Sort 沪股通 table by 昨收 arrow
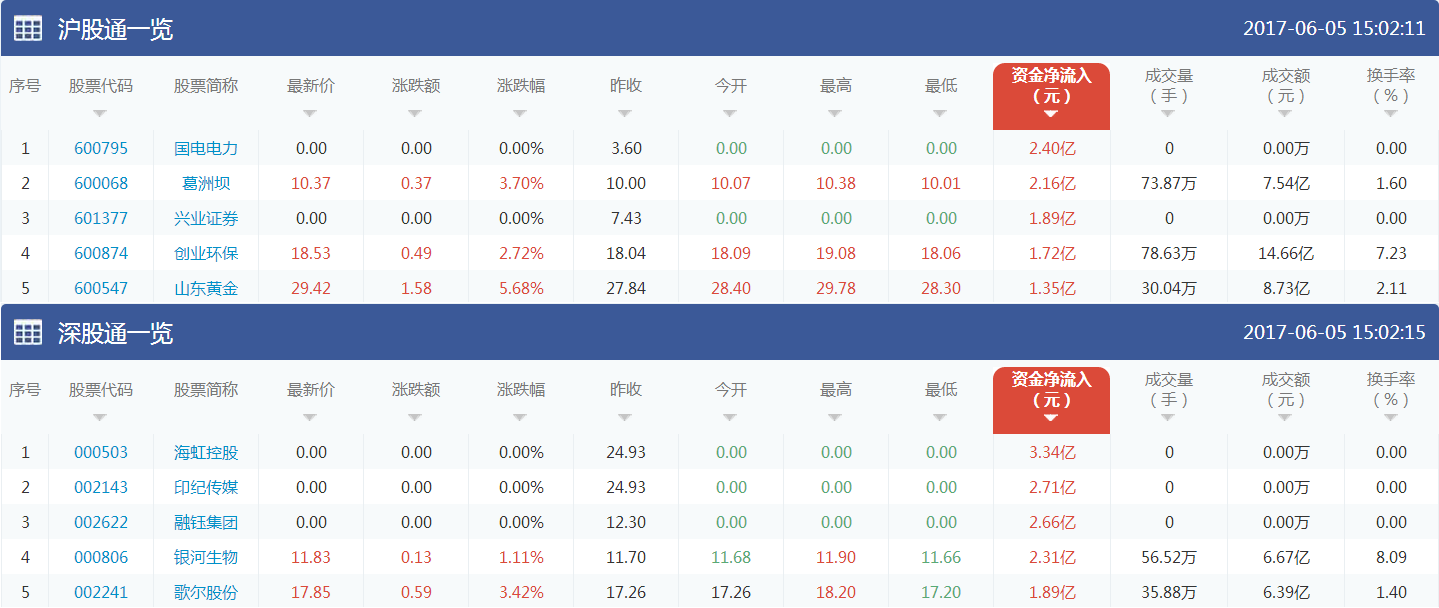Viewport: 1439px width, 608px height. click(625, 113)
